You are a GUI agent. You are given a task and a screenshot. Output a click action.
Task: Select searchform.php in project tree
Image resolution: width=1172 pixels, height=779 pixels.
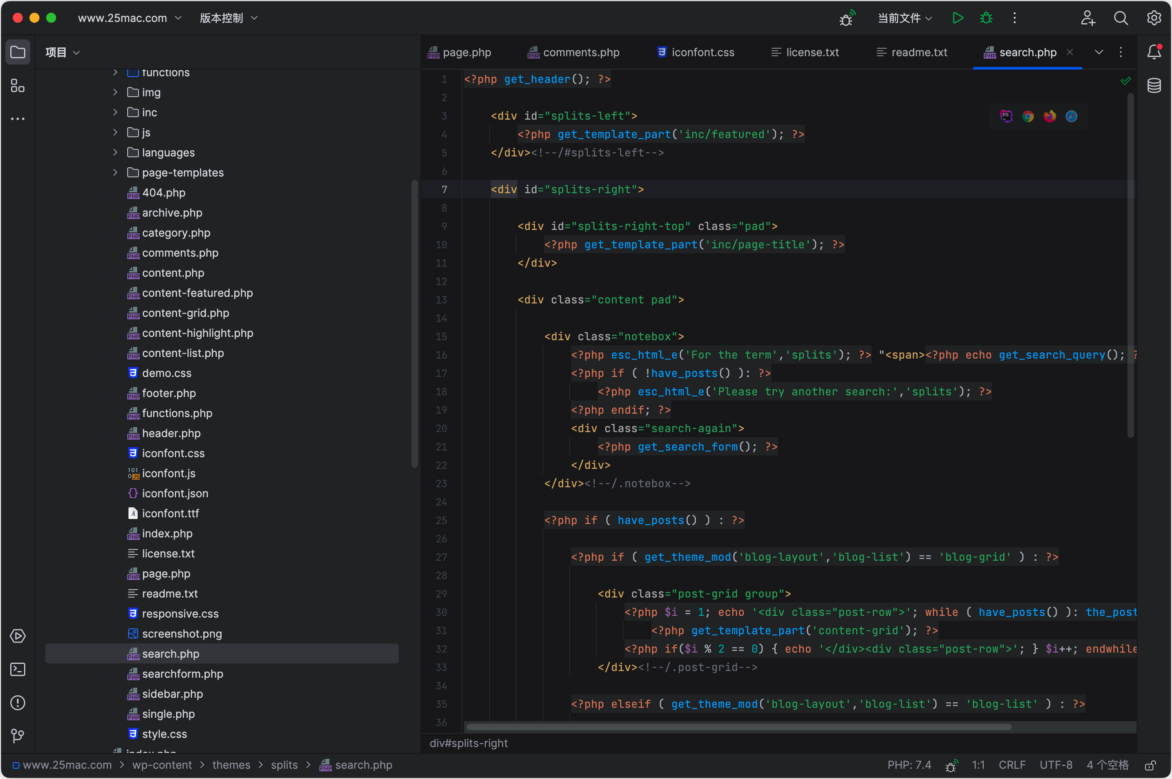(182, 674)
